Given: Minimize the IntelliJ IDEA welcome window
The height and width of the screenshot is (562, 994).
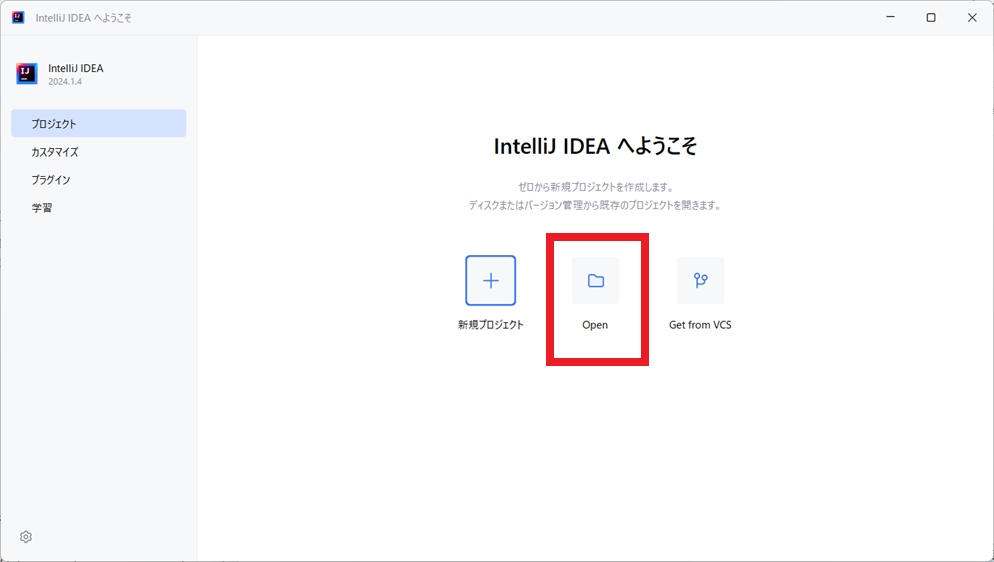Looking at the screenshot, I should 891,18.
